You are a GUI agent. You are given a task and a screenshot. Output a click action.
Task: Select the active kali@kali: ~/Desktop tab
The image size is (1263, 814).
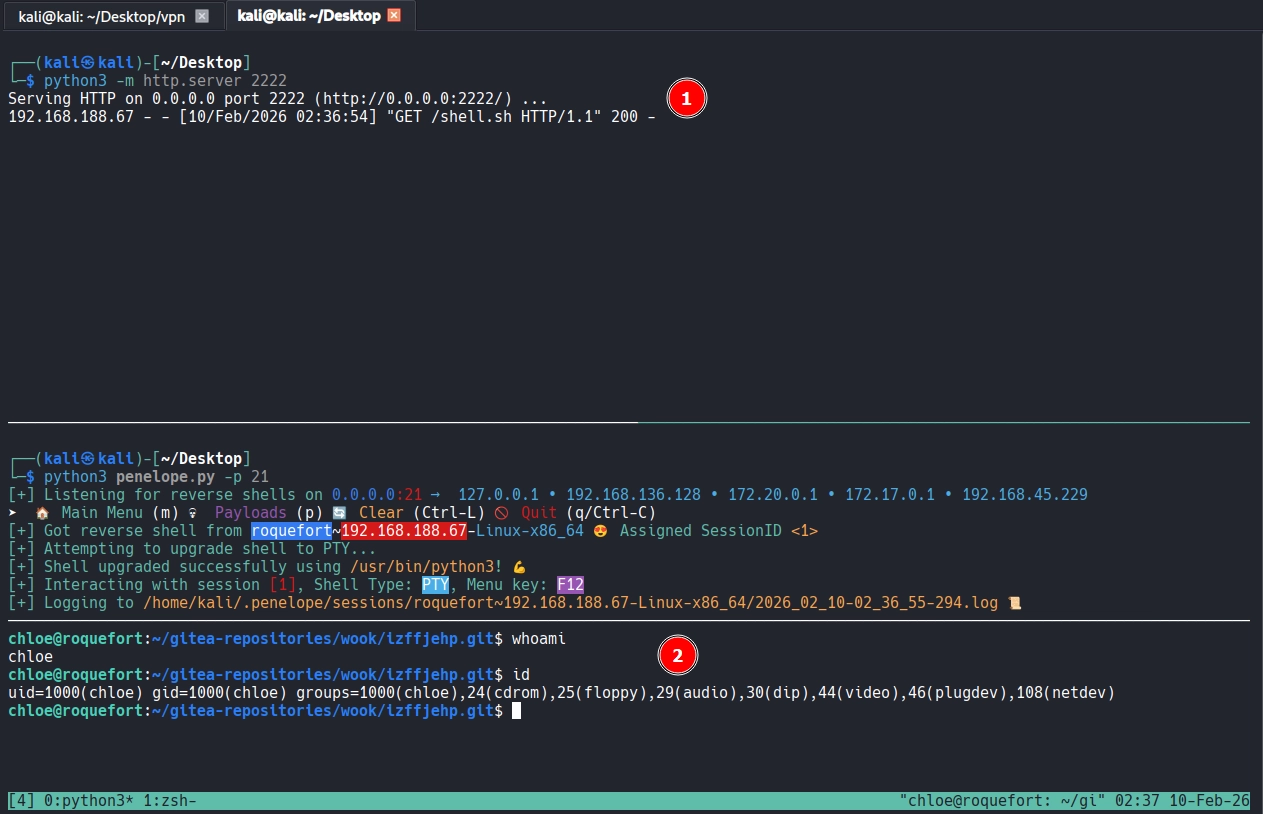(309, 16)
